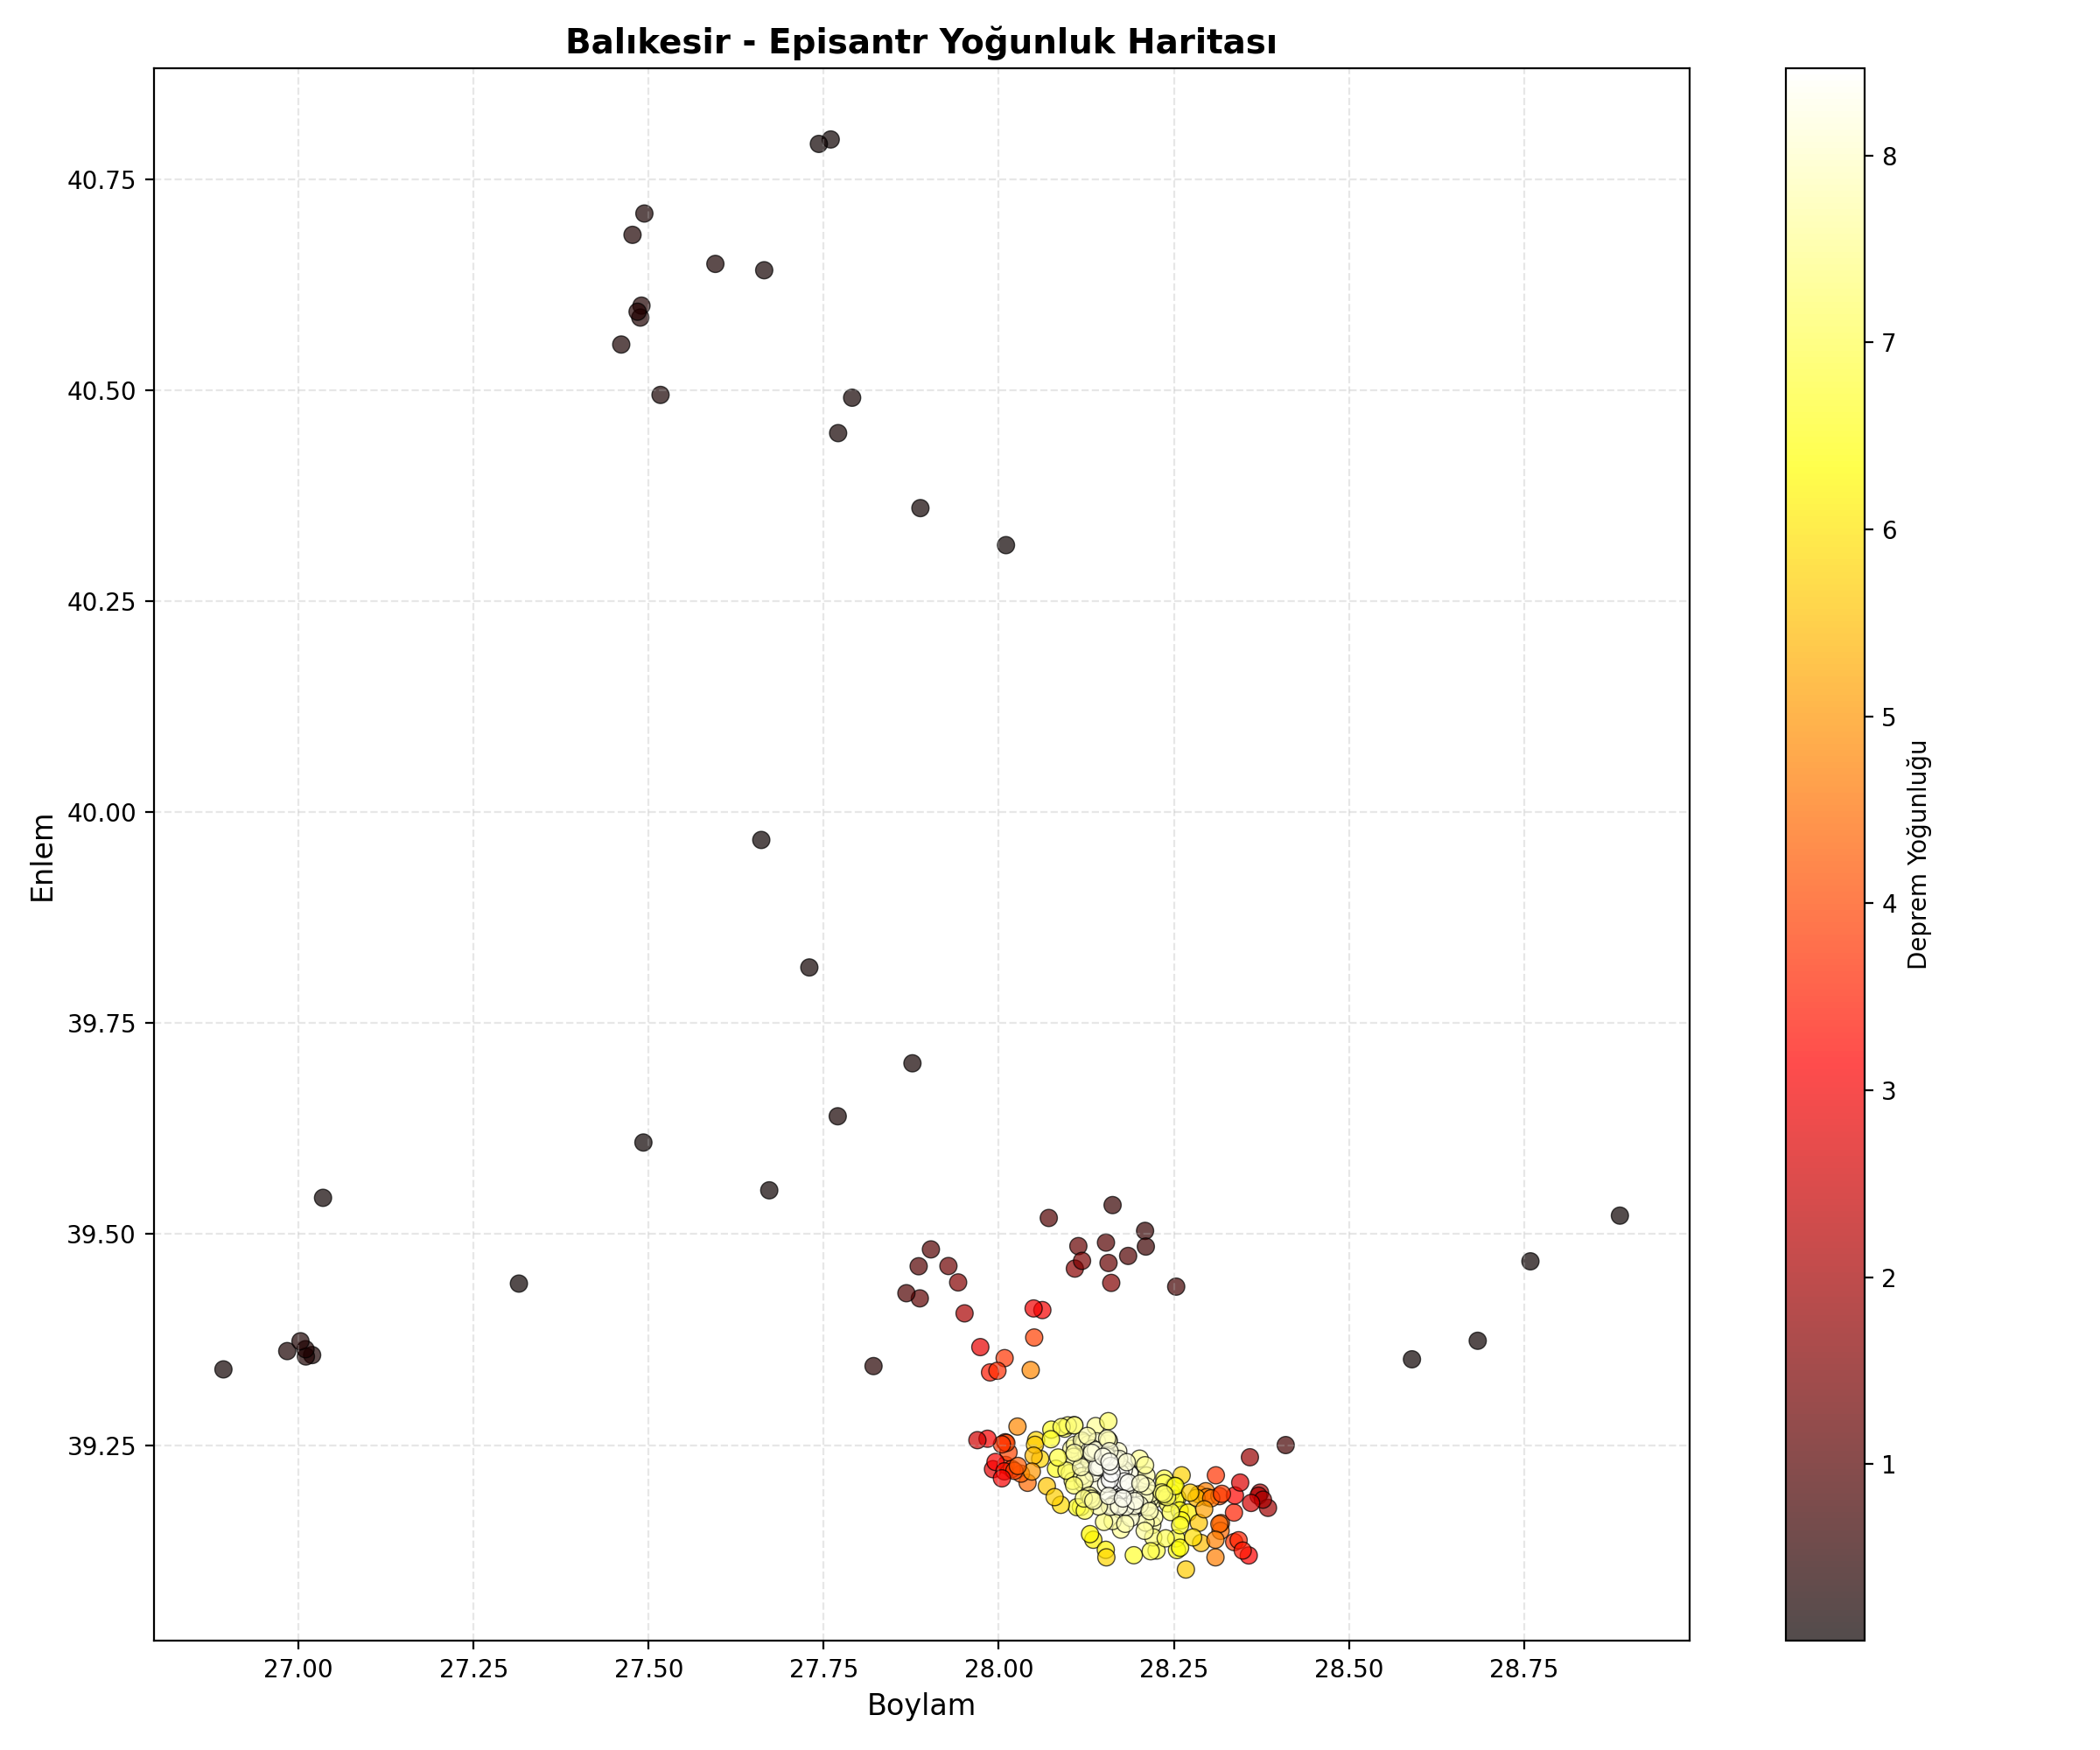Click the colorbar tick label "6"
2100x1750 pixels.
coord(1889,531)
